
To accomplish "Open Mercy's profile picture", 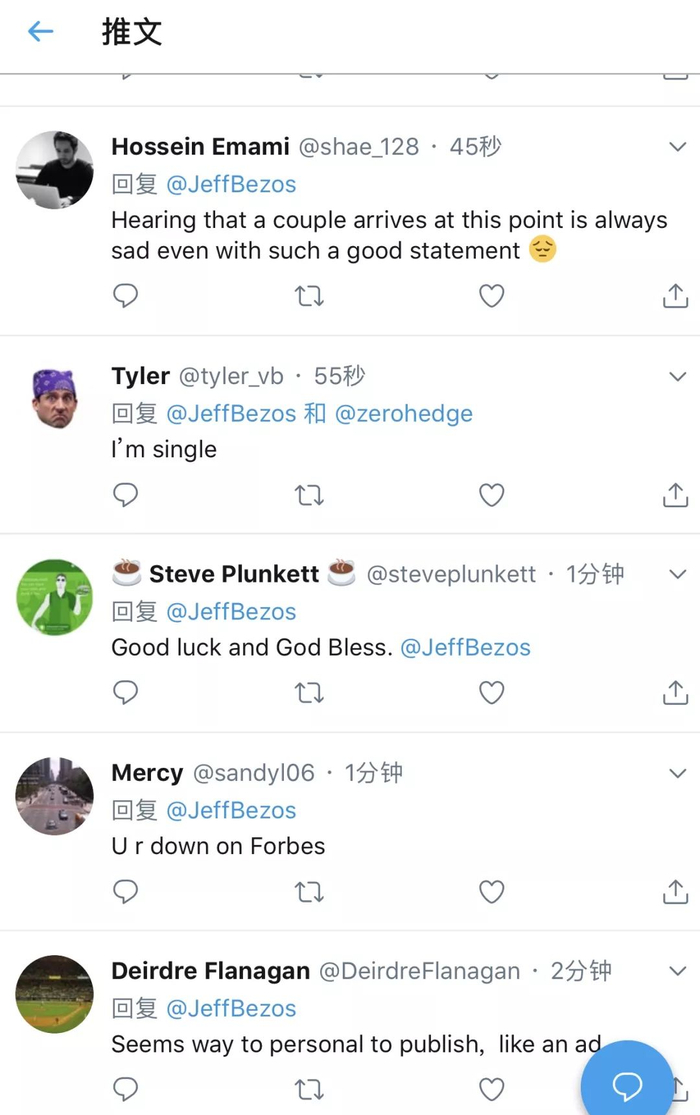I will coord(55,796).
